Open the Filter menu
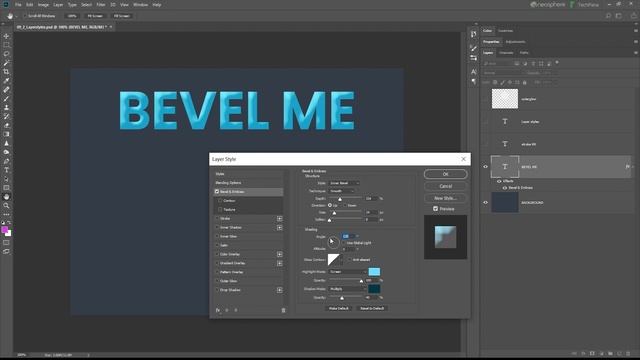 101,5
